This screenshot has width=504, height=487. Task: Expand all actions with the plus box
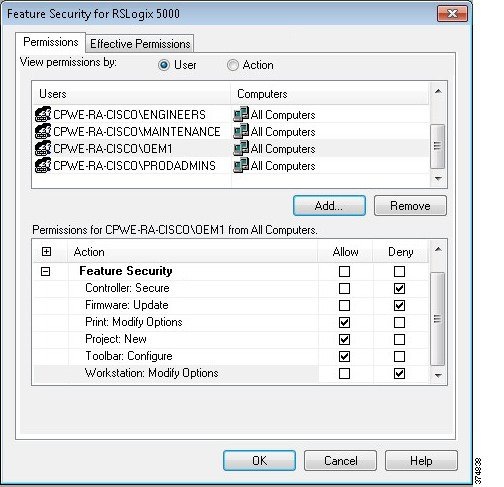(46, 252)
